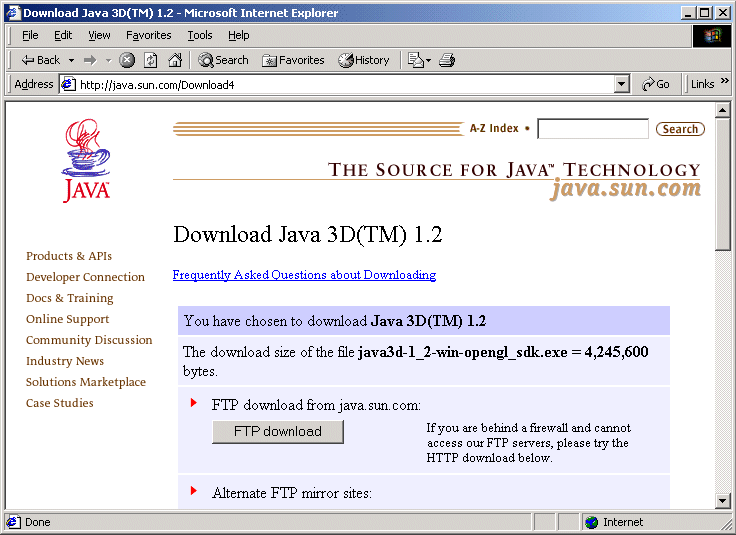Open Solutions Marketplace link
This screenshot has width=736, height=535.
pyautogui.click(x=86, y=382)
